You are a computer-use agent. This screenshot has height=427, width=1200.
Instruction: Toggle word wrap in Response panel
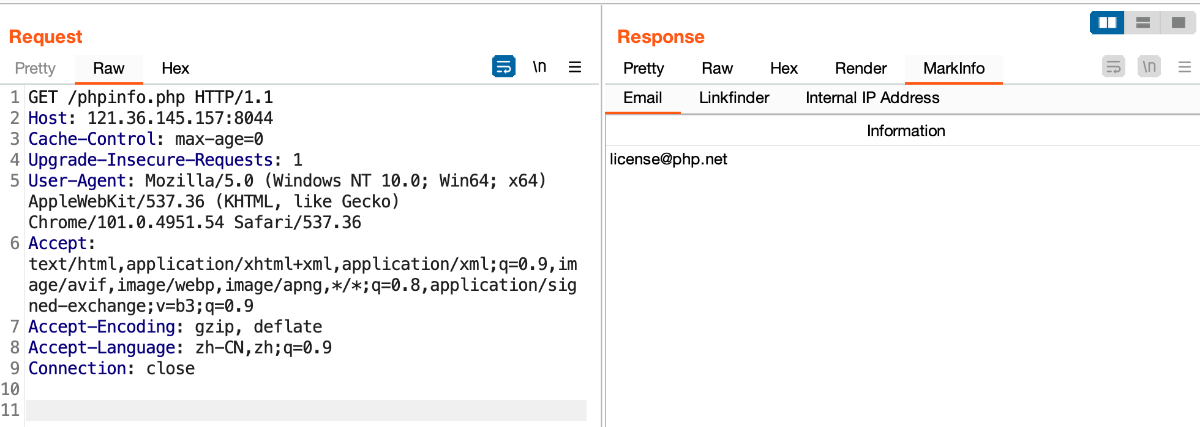coord(1113,67)
